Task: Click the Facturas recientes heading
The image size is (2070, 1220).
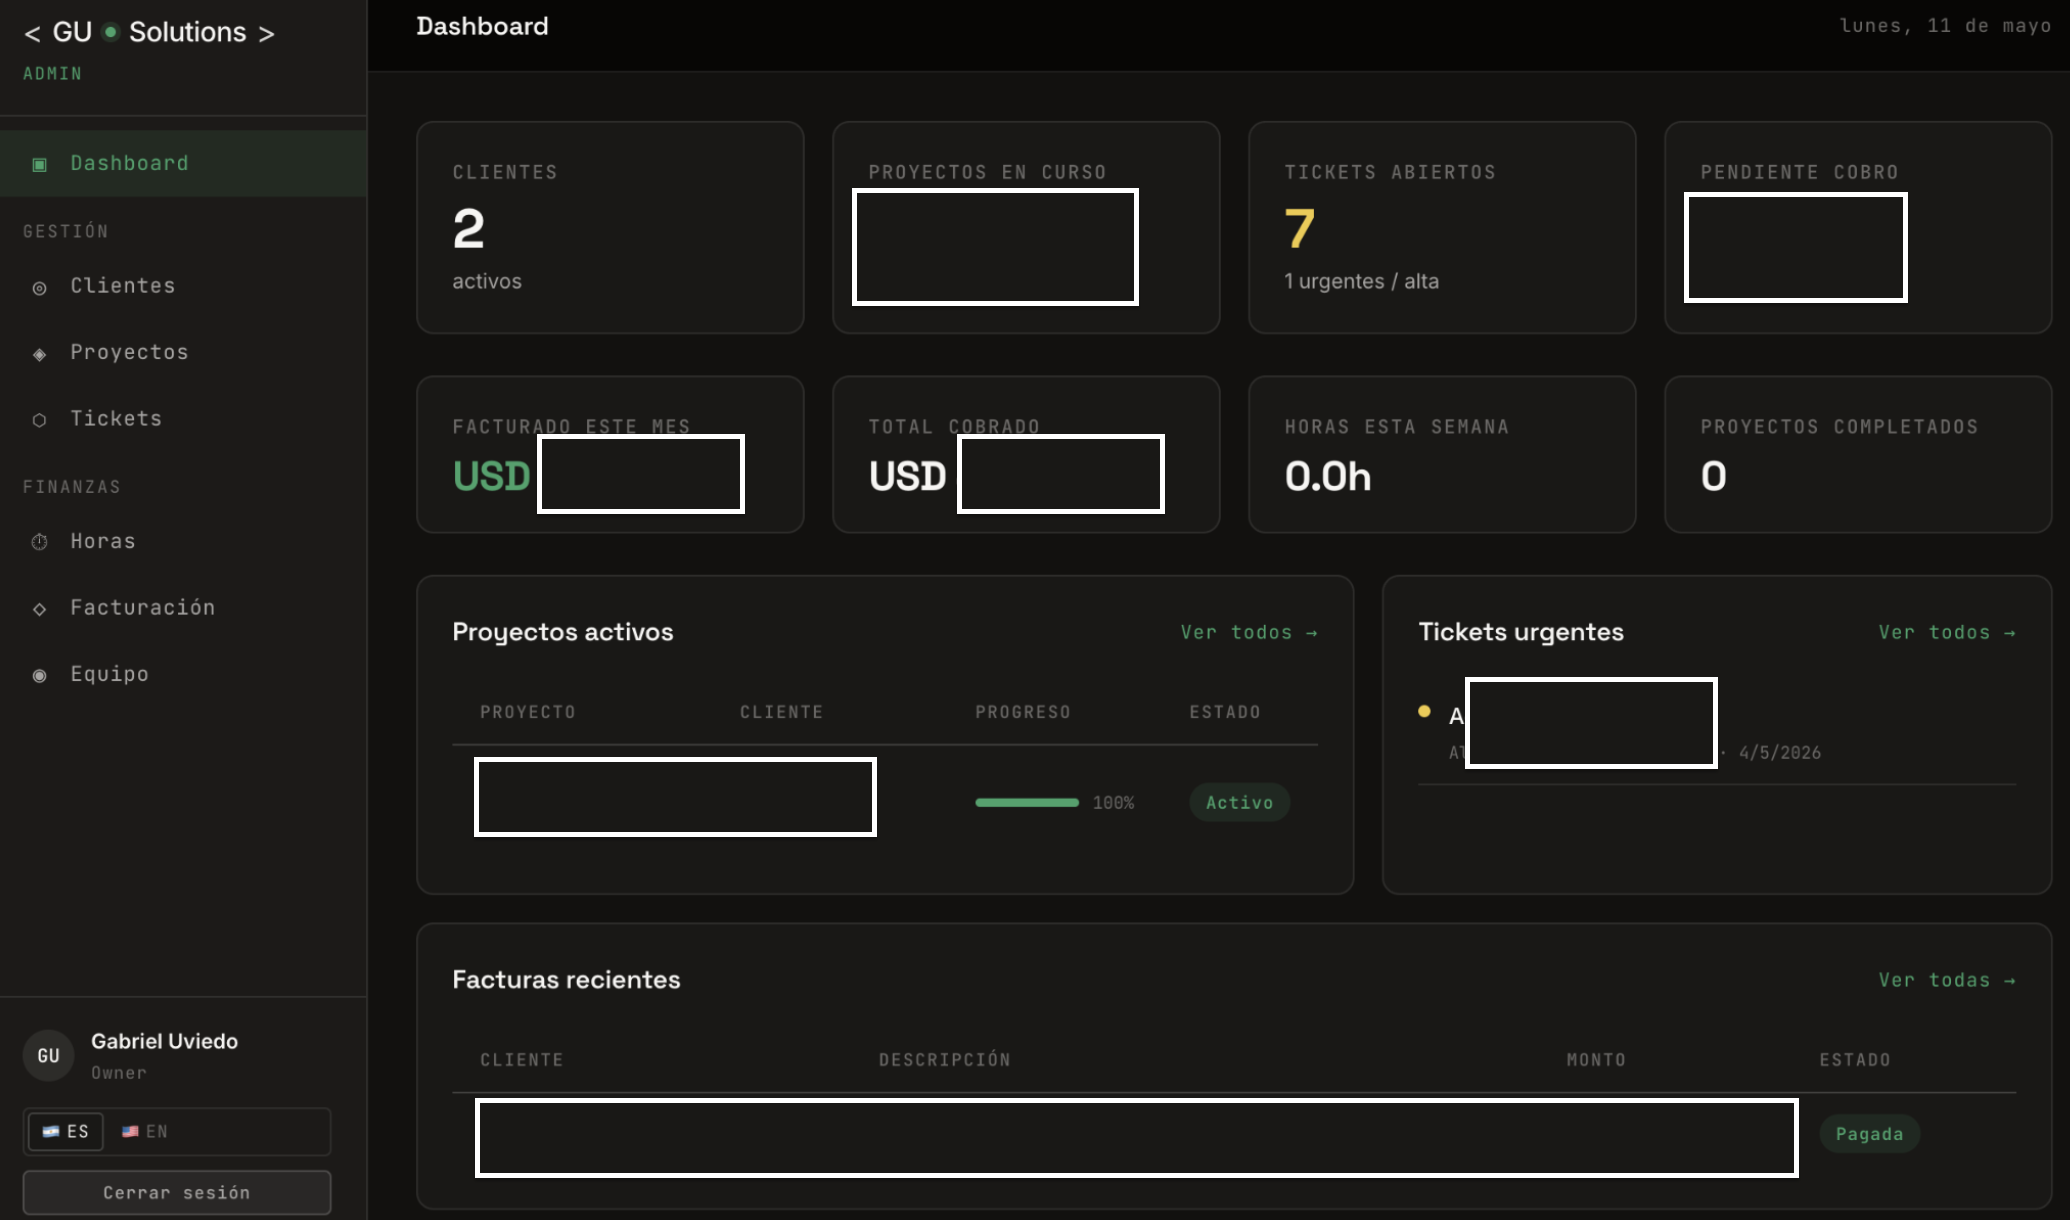Action: click(566, 979)
